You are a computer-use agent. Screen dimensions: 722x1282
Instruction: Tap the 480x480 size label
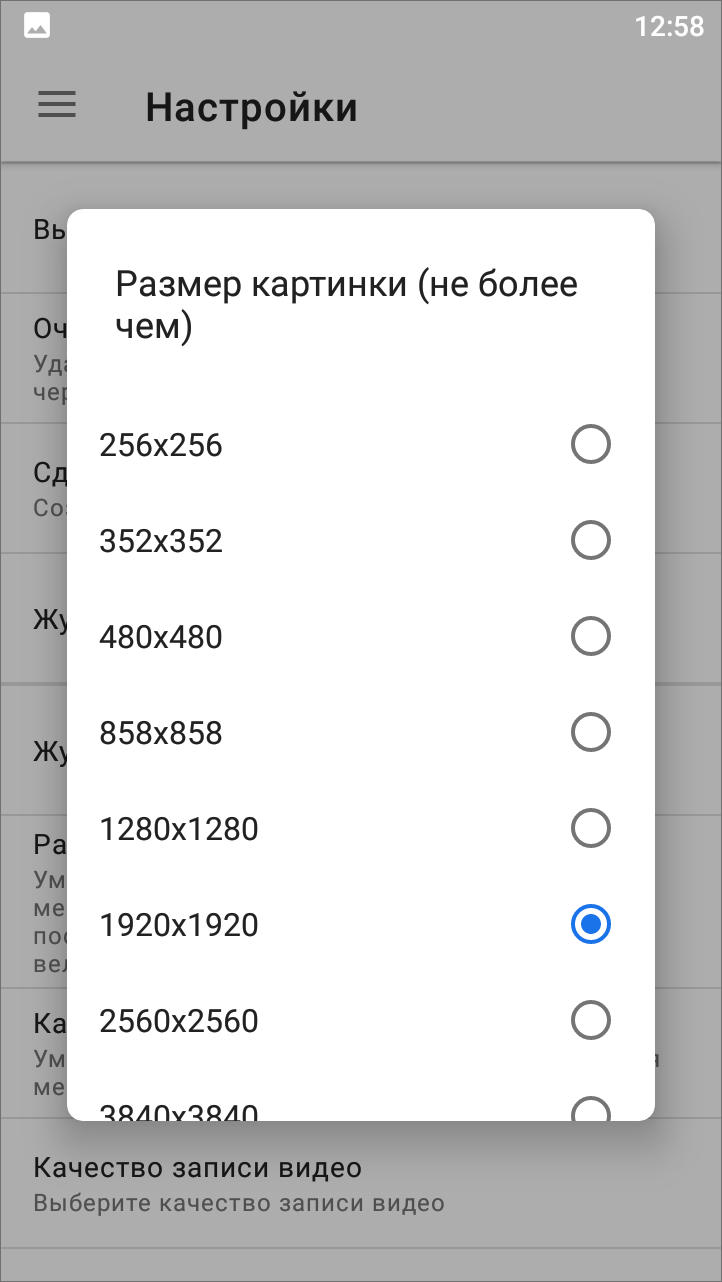(161, 637)
